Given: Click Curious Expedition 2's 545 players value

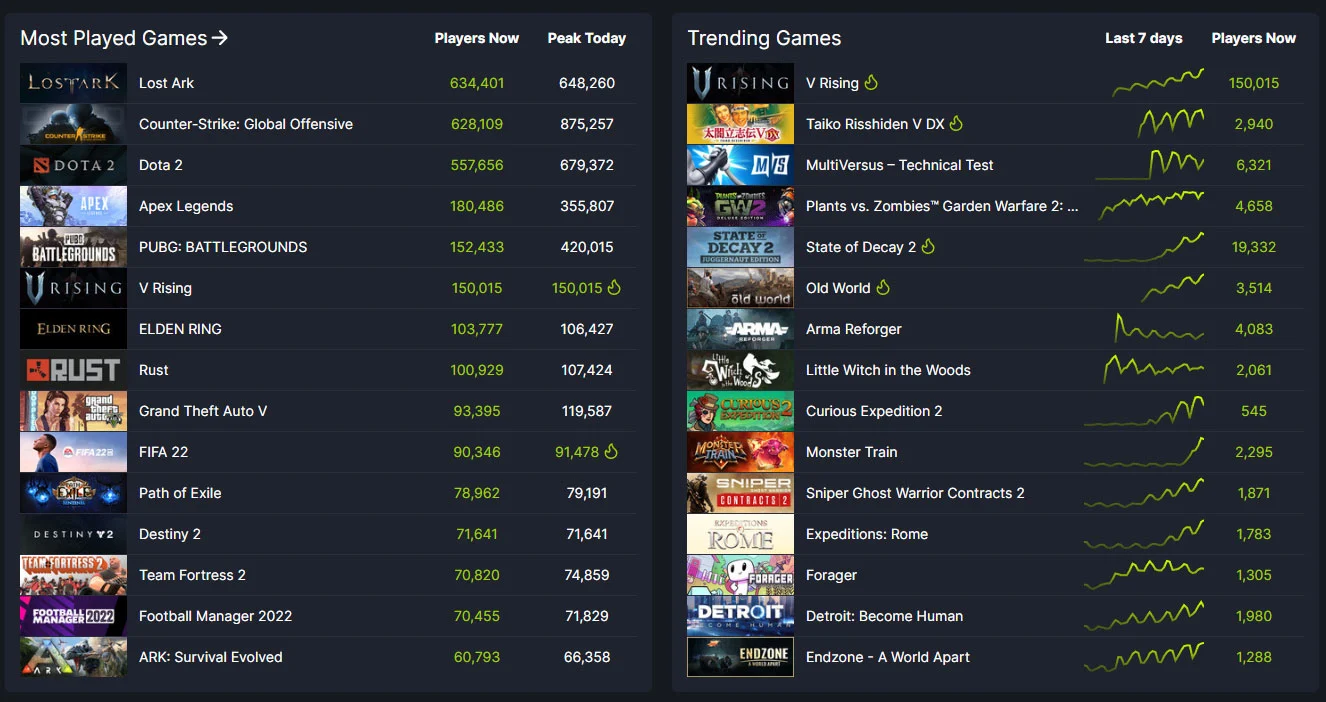Looking at the screenshot, I should click(1254, 411).
